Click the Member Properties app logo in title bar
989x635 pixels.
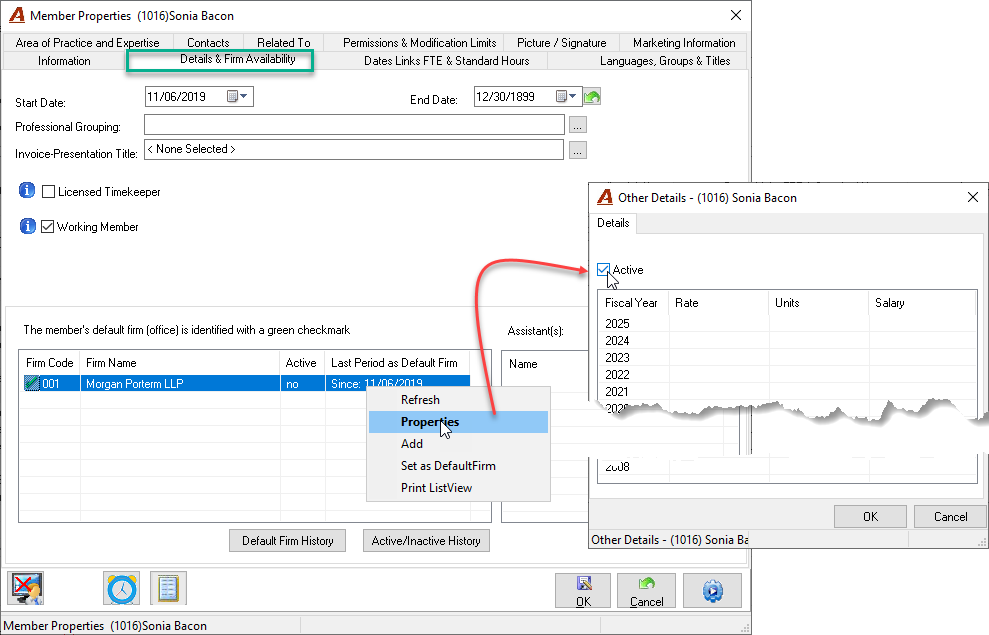[x=17, y=15]
